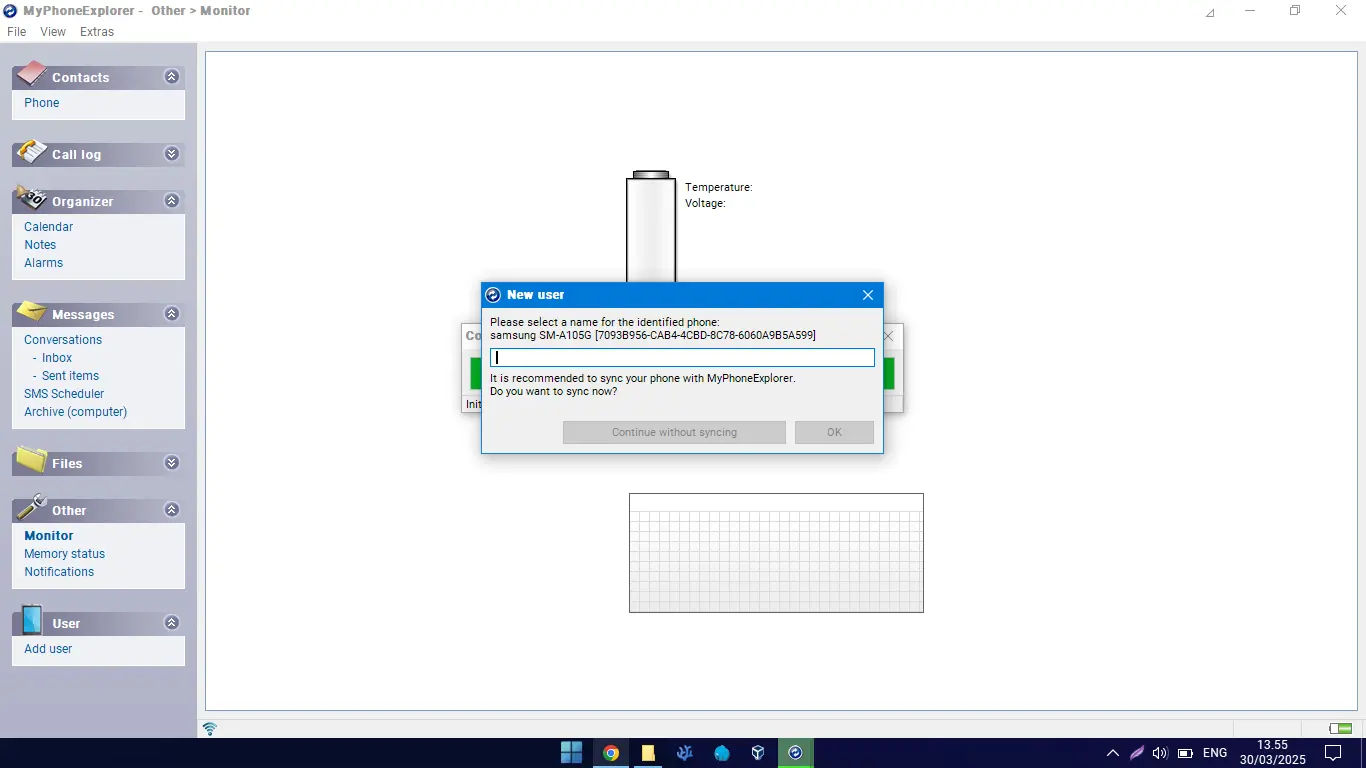Open Notifications under Other

pyautogui.click(x=59, y=572)
